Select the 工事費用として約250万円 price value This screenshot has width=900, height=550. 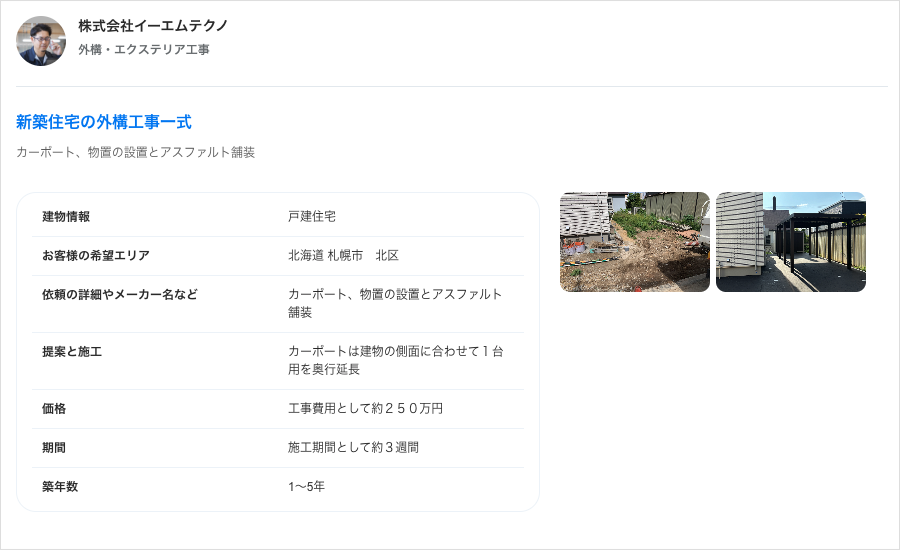(x=365, y=409)
